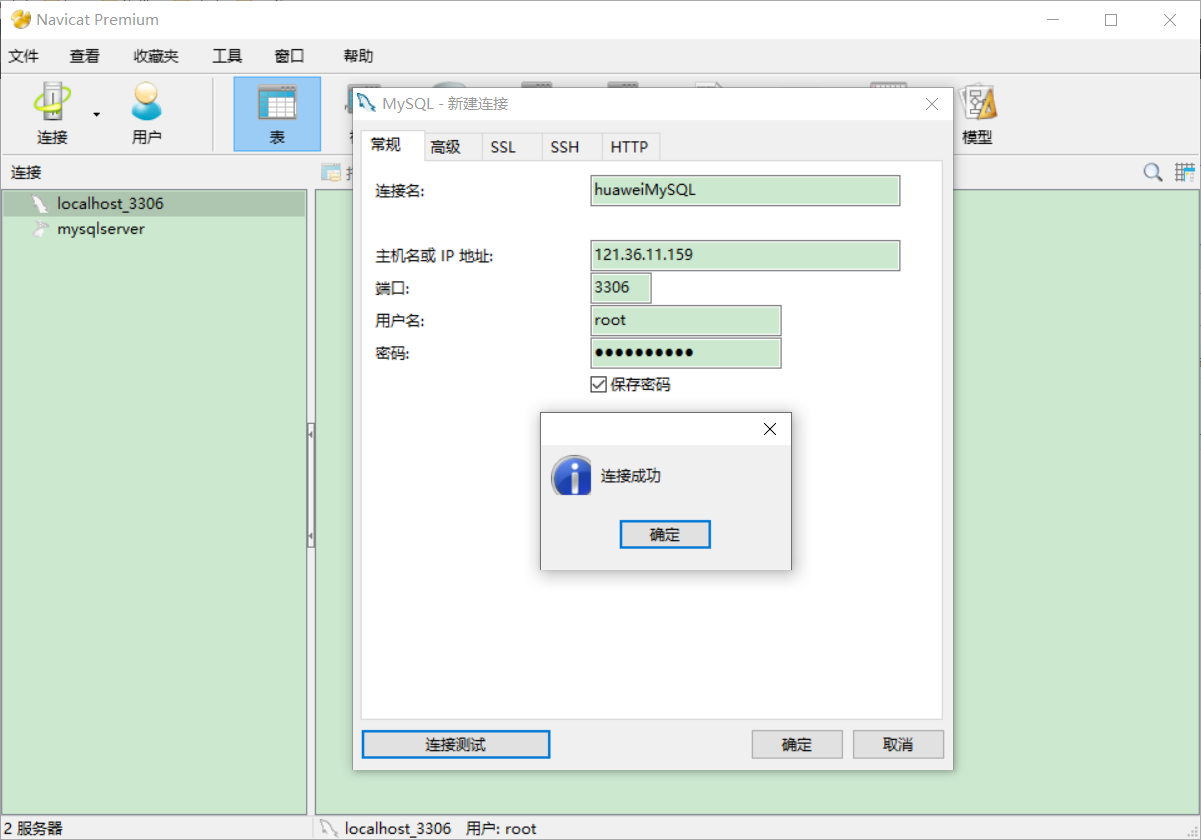Open the dropdown arrow beside 连接

pos(97,114)
